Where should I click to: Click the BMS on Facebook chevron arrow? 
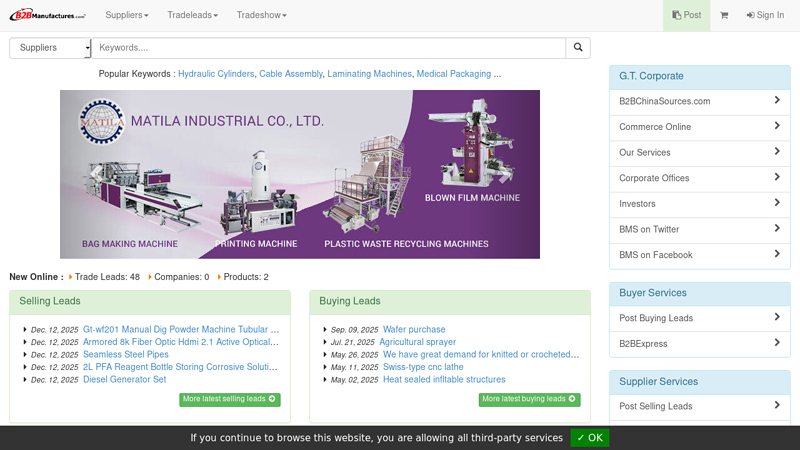777,254
